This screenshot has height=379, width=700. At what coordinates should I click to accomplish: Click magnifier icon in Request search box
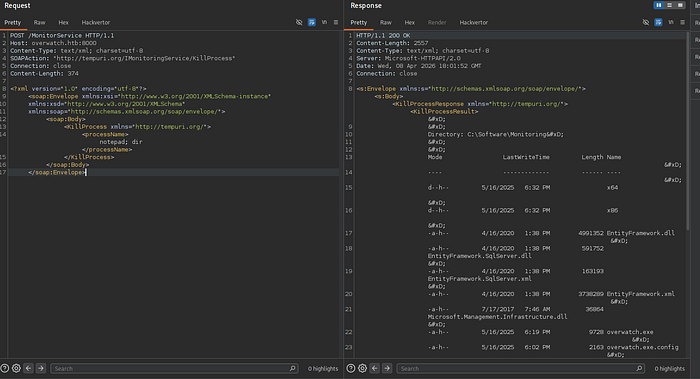point(293,368)
